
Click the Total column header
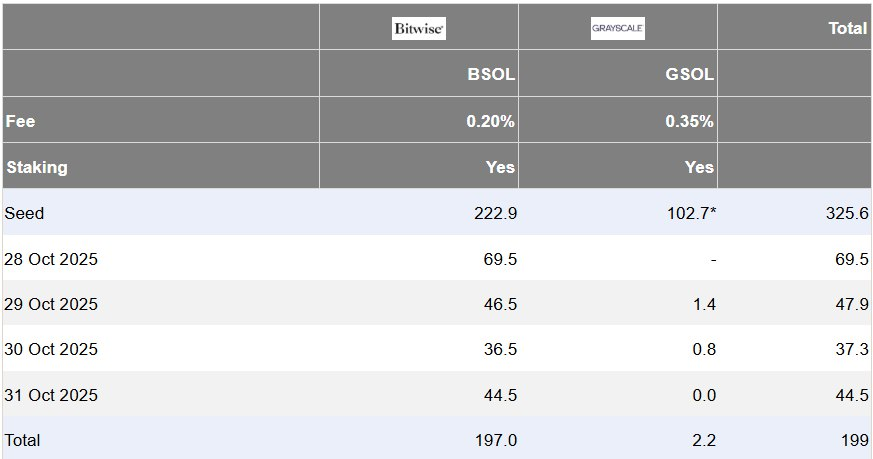point(847,29)
